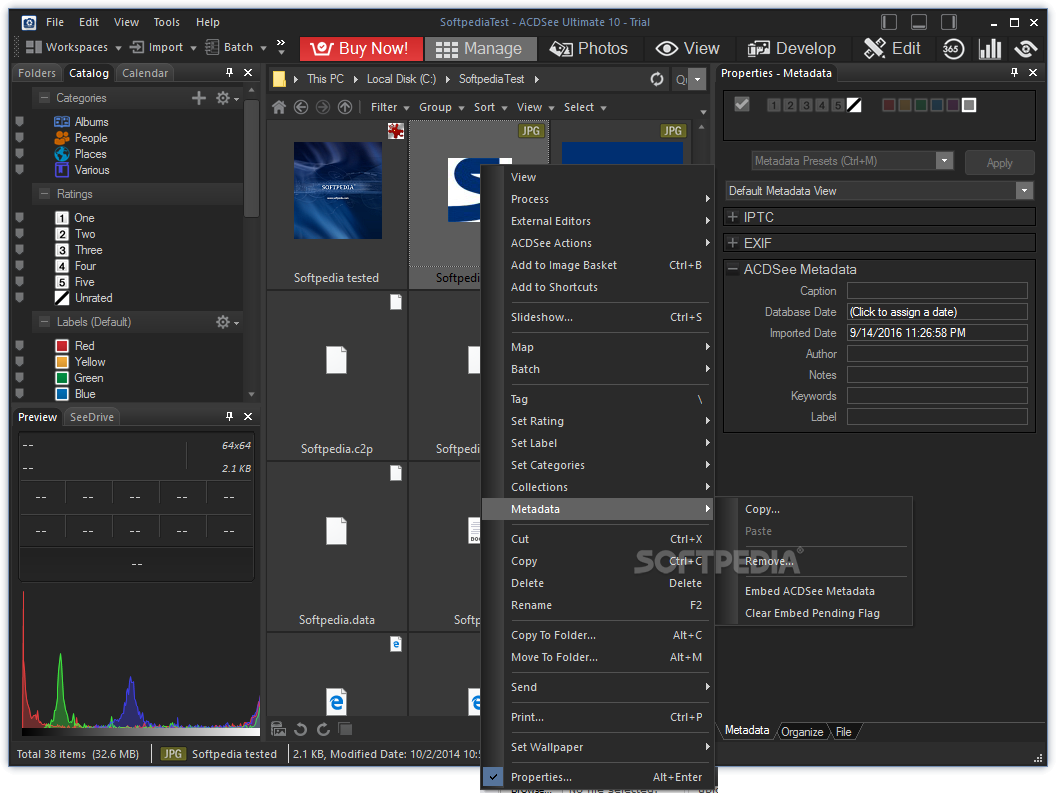This screenshot has height=793, width=1056.
Task: Pick the green label swatch in Properties
Action: pos(921,105)
